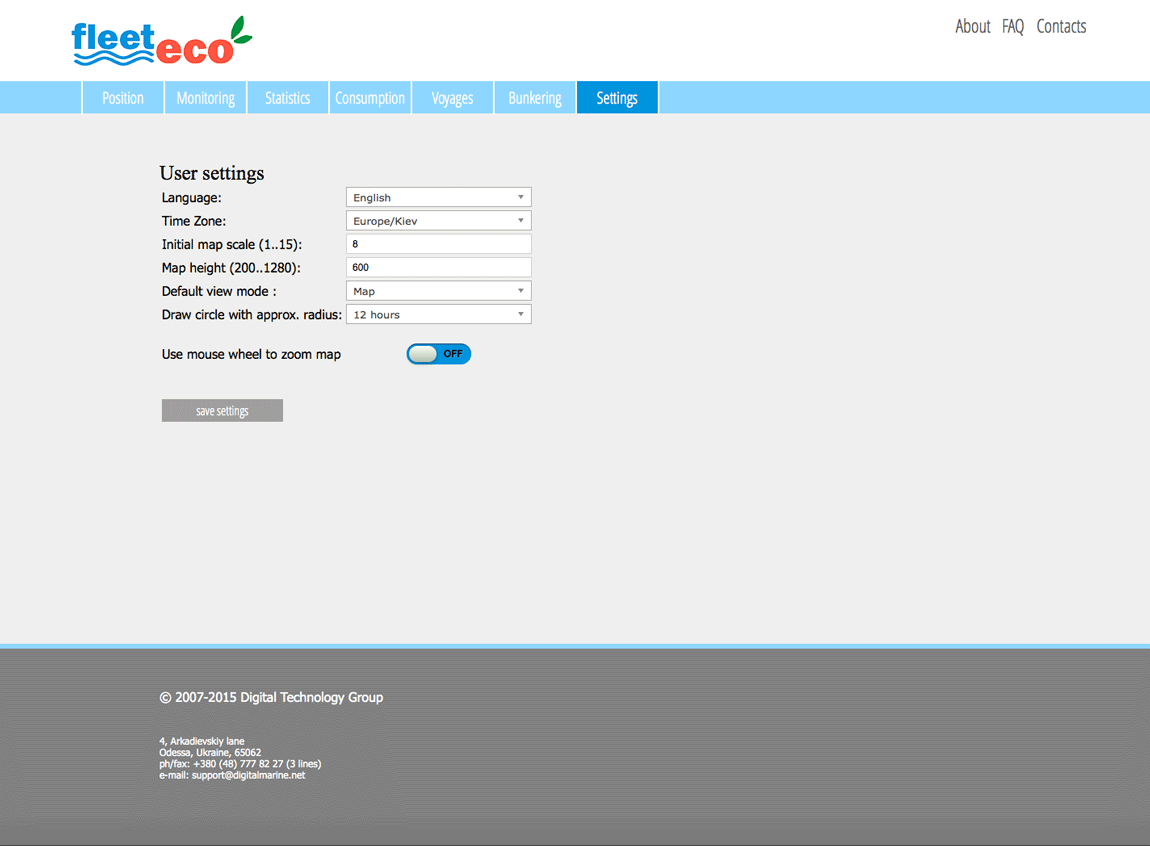Focus the Map height input field

coord(438,268)
